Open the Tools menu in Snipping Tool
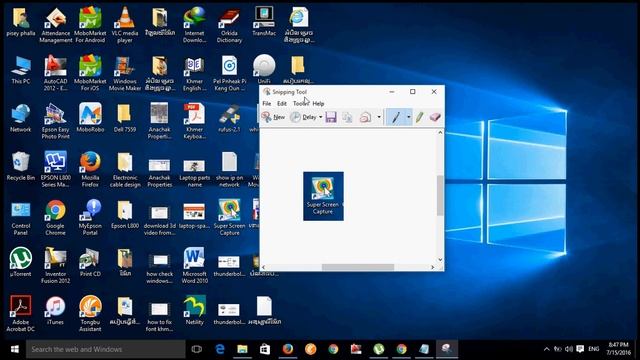Viewport: 640px width, 360px height. tap(301, 104)
